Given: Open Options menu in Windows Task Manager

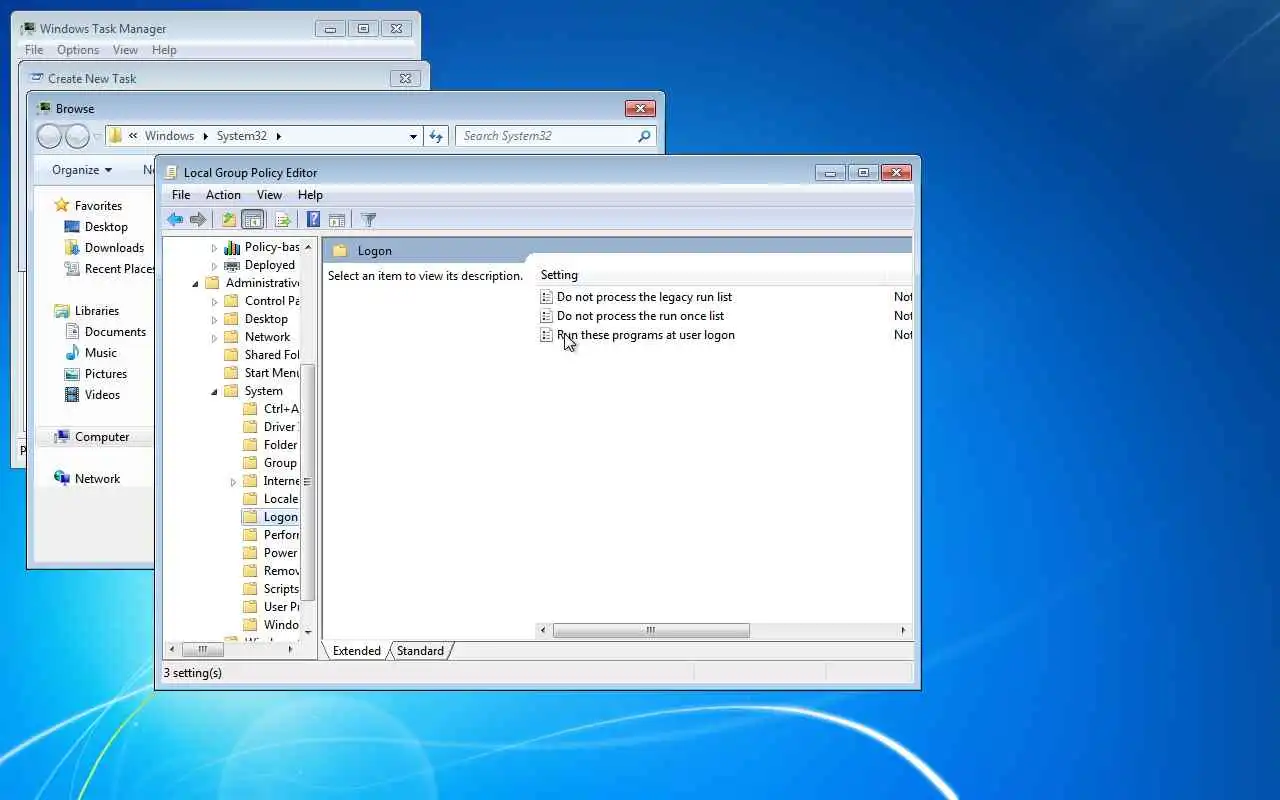Looking at the screenshot, I should click(x=78, y=50).
